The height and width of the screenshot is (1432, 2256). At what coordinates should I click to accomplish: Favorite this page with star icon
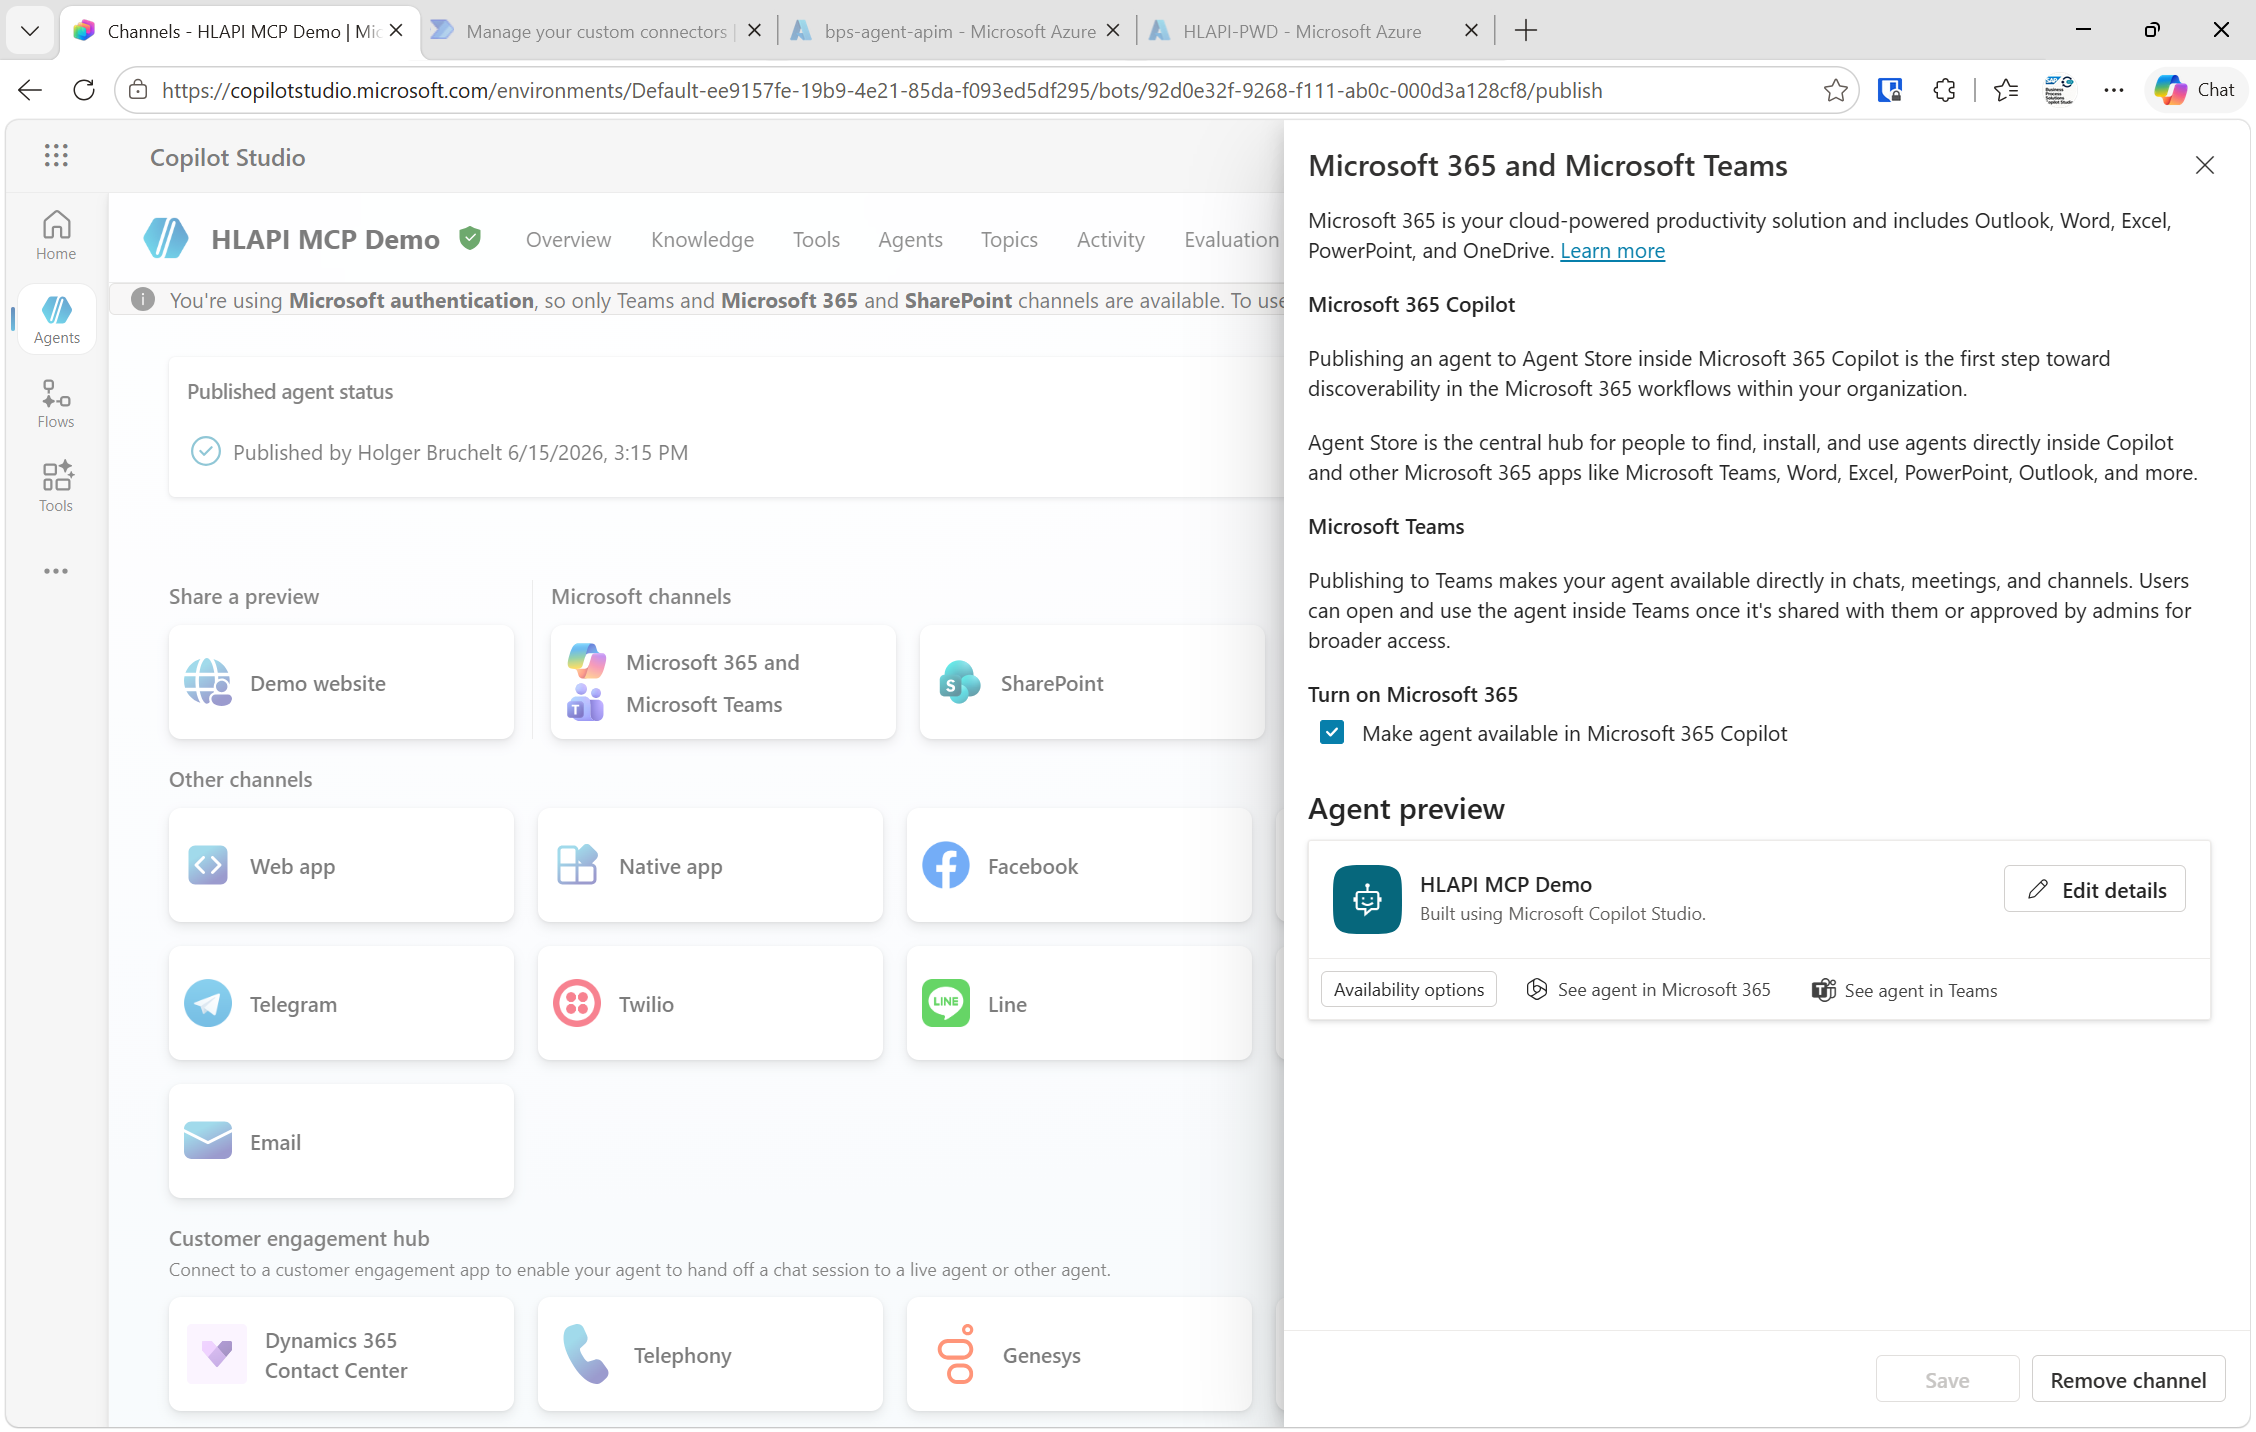coord(1835,91)
